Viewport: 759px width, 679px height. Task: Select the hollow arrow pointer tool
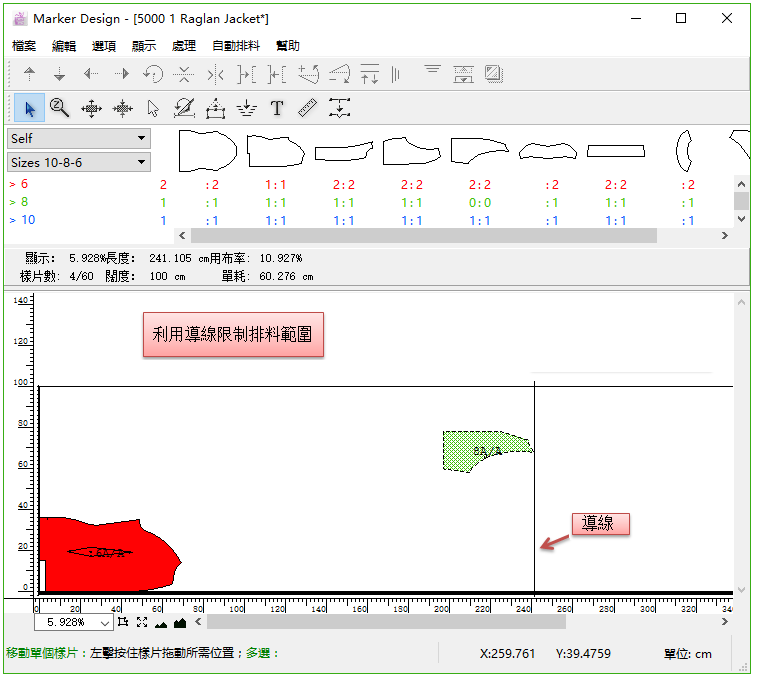153,108
